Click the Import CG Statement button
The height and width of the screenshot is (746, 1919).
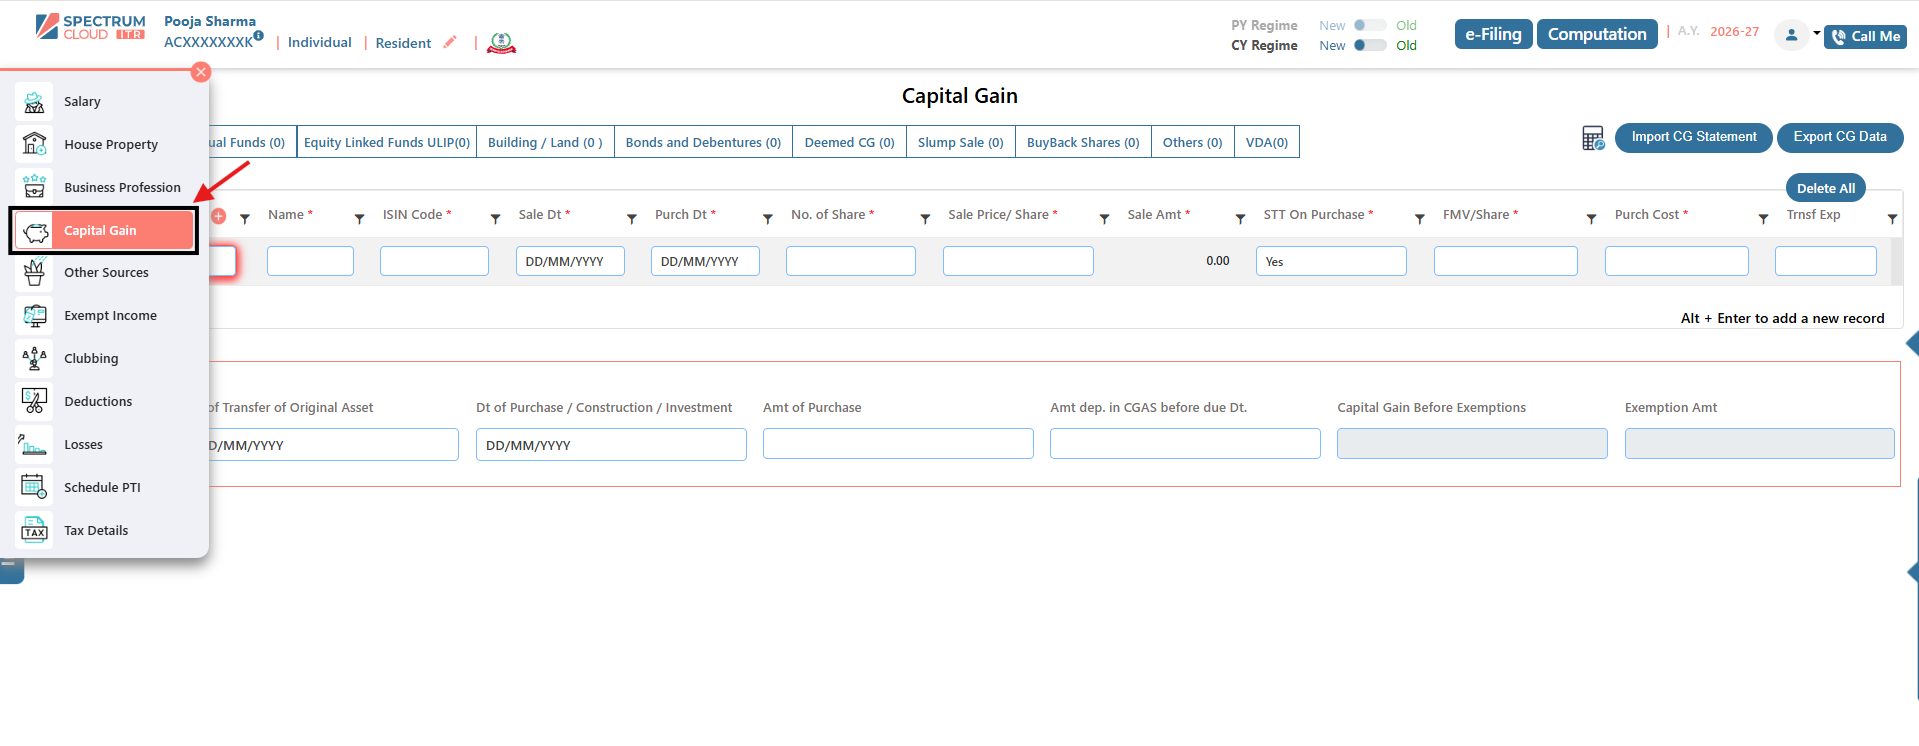coord(1693,137)
